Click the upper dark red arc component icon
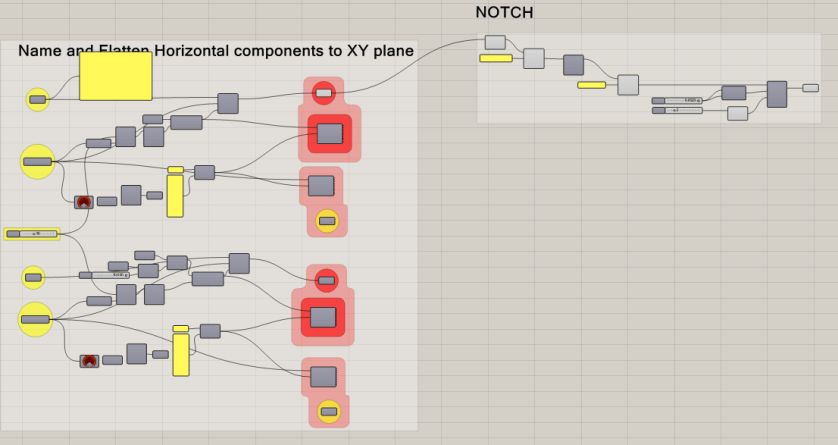This screenshot has height=445, width=838. click(84, 201)
